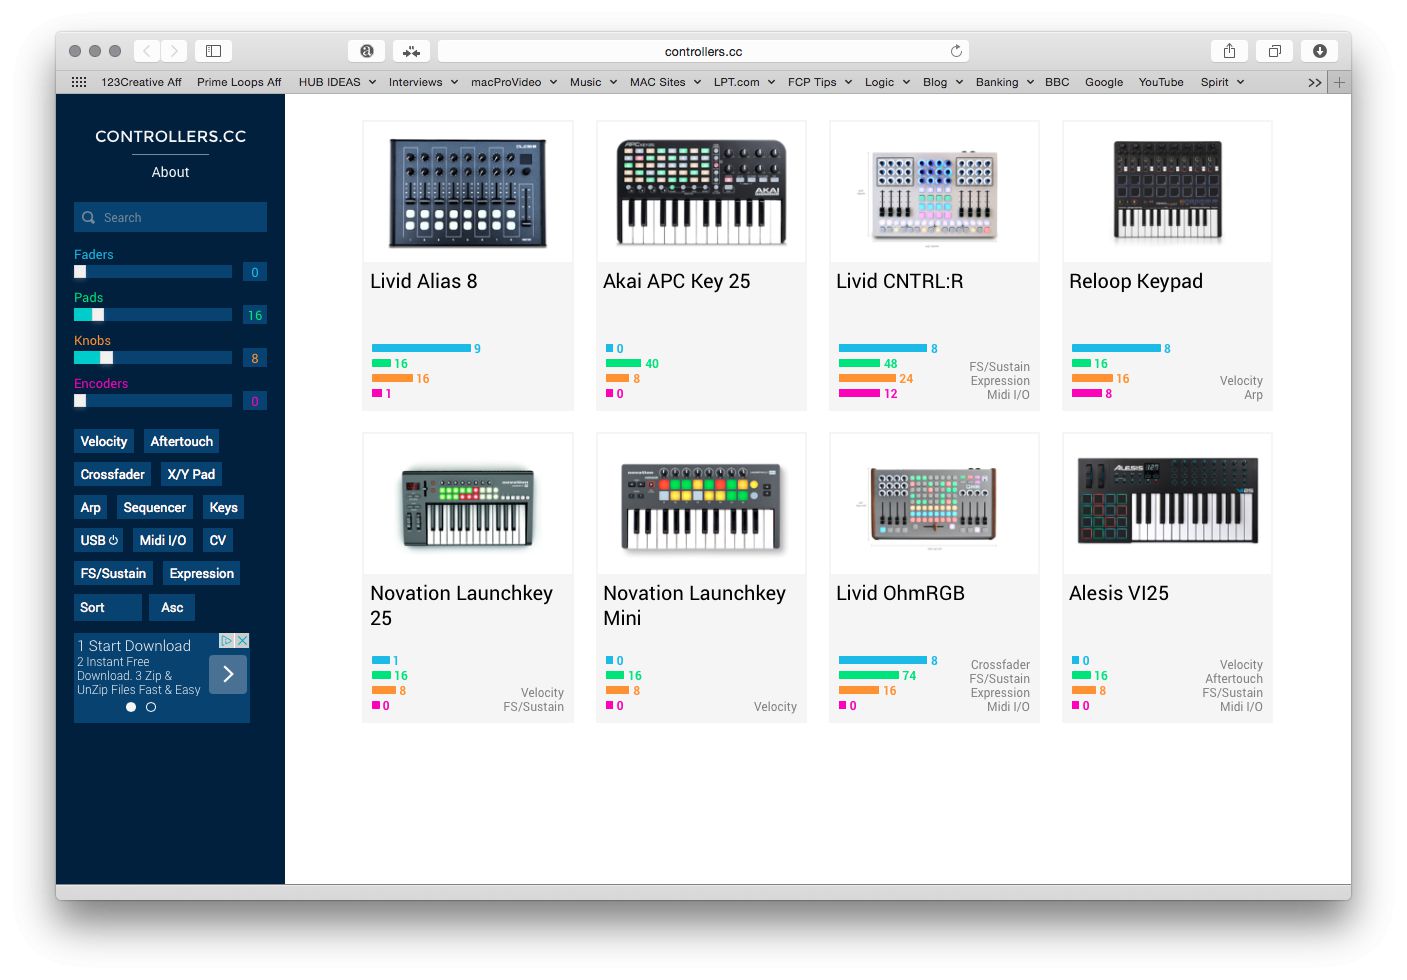This screenshot has width=1407, height=980.
Task: Toggle the Velocity filter
Action: coord(104,441)
